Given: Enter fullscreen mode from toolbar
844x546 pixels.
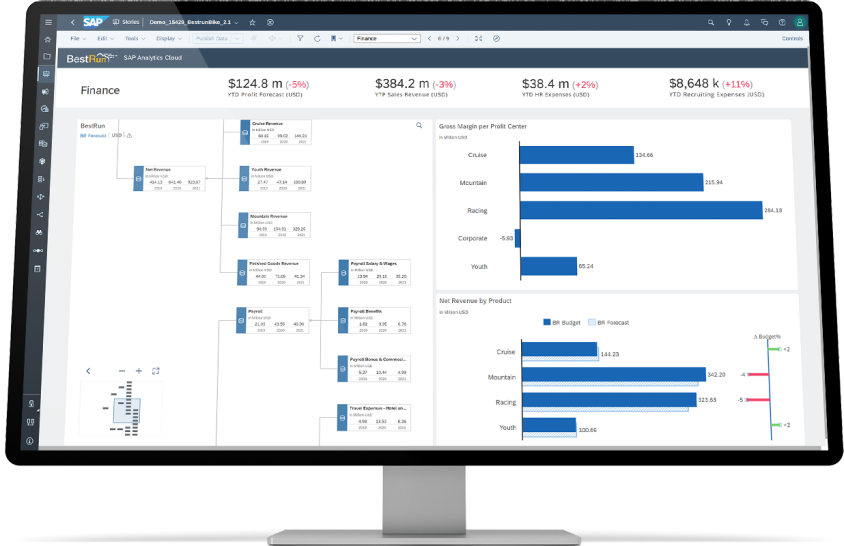Looking at the screenshot, I should point(479,38).
